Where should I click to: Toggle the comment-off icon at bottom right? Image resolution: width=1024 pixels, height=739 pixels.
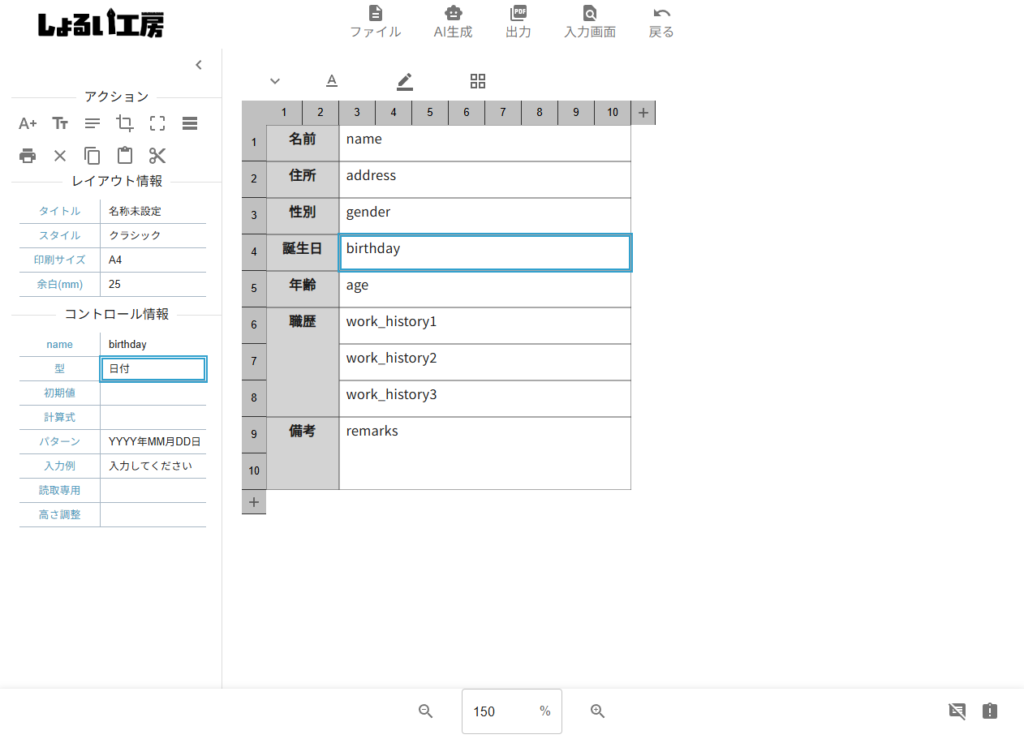coord(957,711)
